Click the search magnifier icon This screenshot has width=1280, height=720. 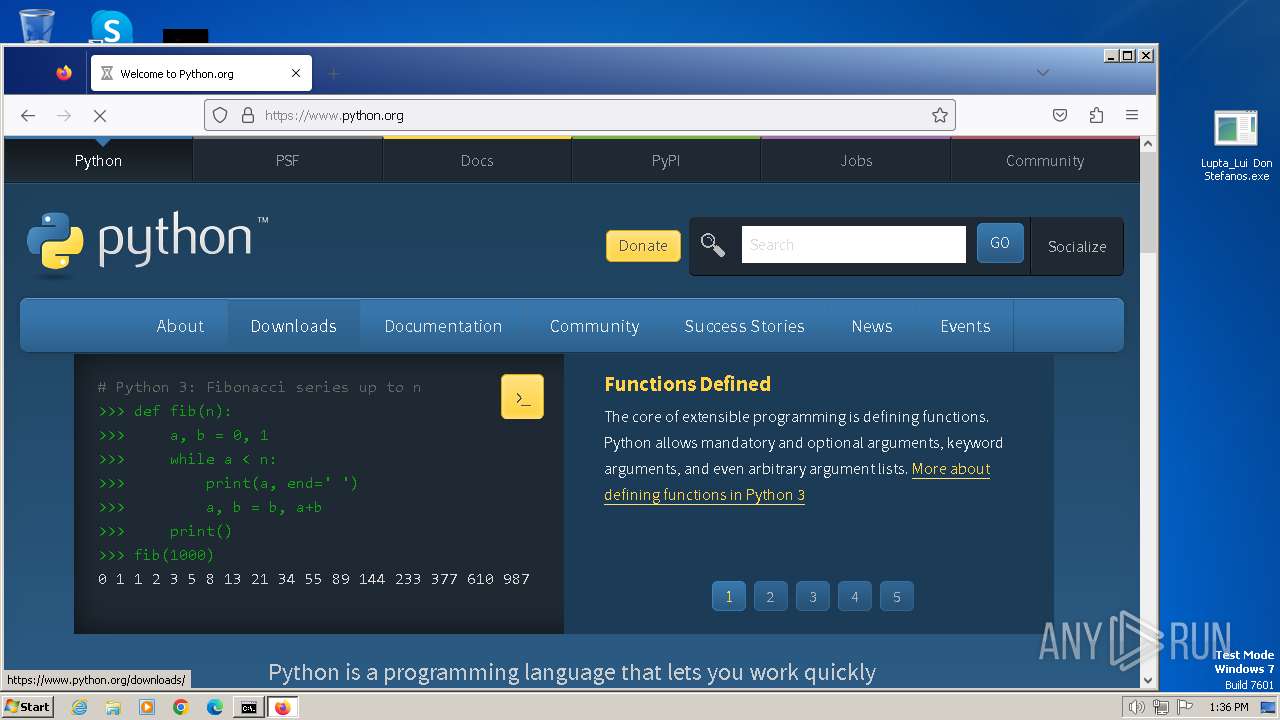click(713, 244)
